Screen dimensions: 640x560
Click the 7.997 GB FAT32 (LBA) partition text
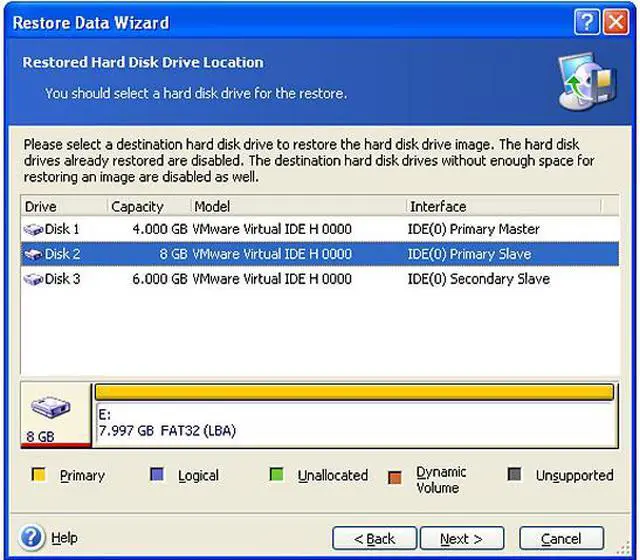pyautogui.click(x=167, y=431)
